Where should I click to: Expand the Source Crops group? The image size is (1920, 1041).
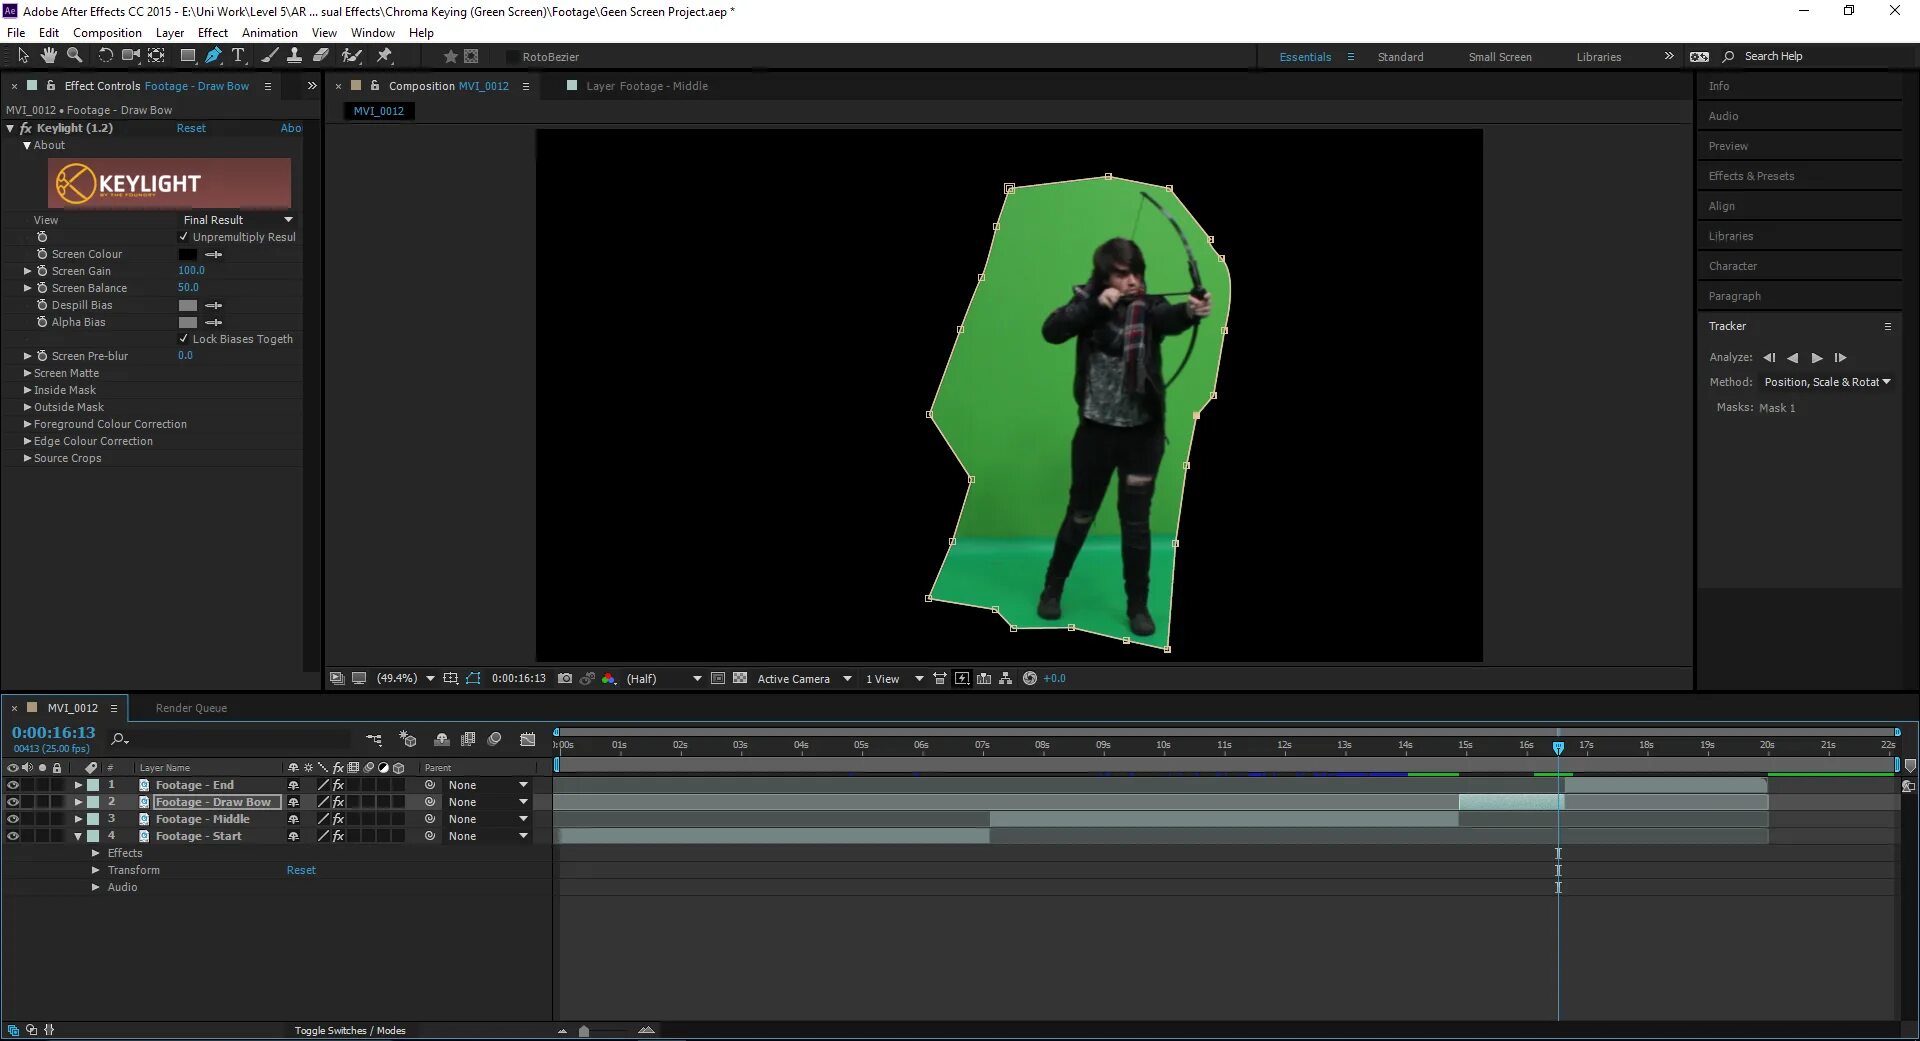pos(28,458)
